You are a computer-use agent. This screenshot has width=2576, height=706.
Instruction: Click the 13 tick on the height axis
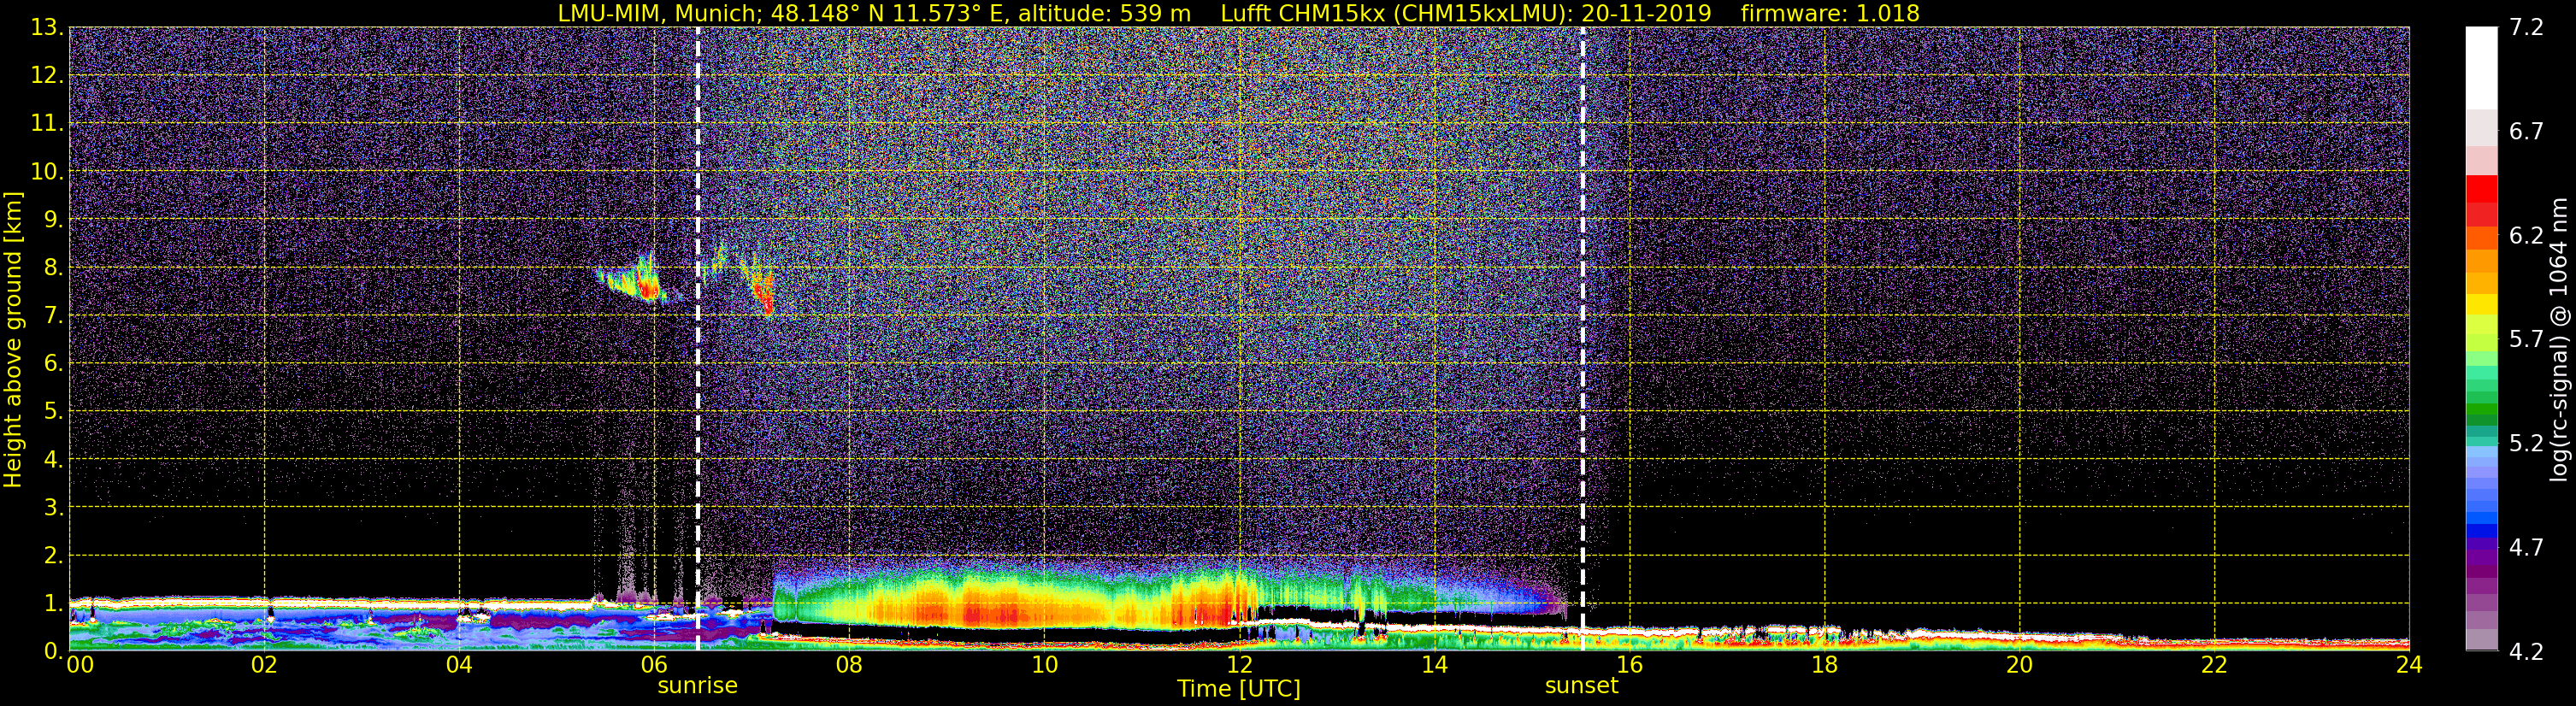46,28
